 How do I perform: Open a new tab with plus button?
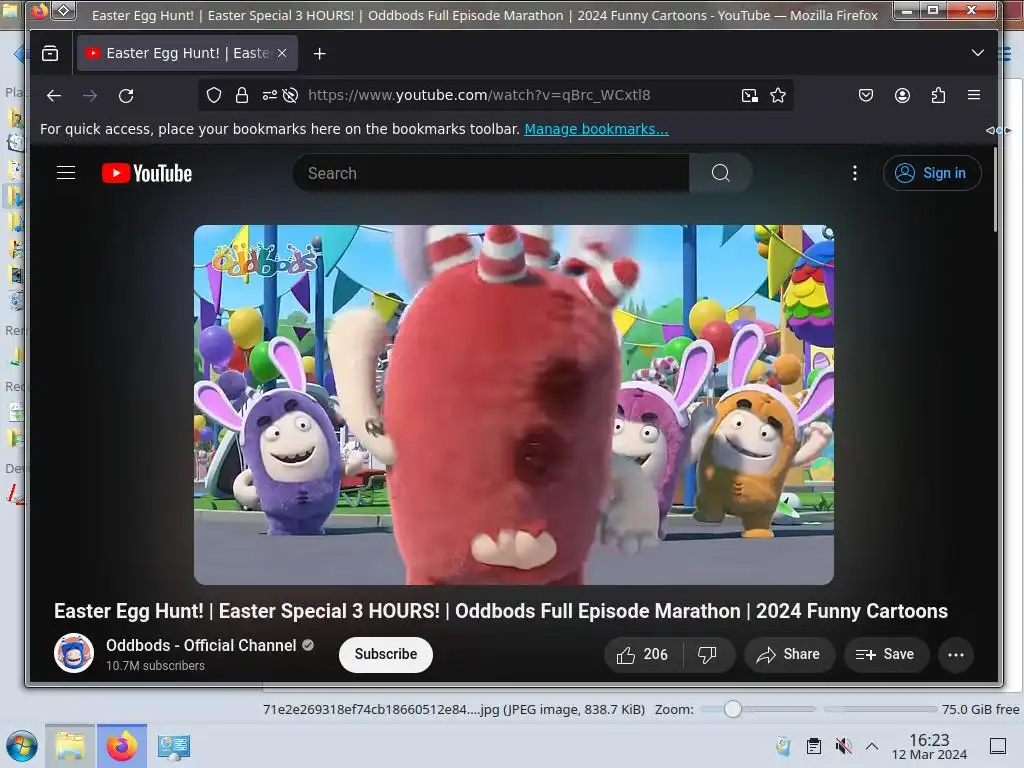pos(319,54)
